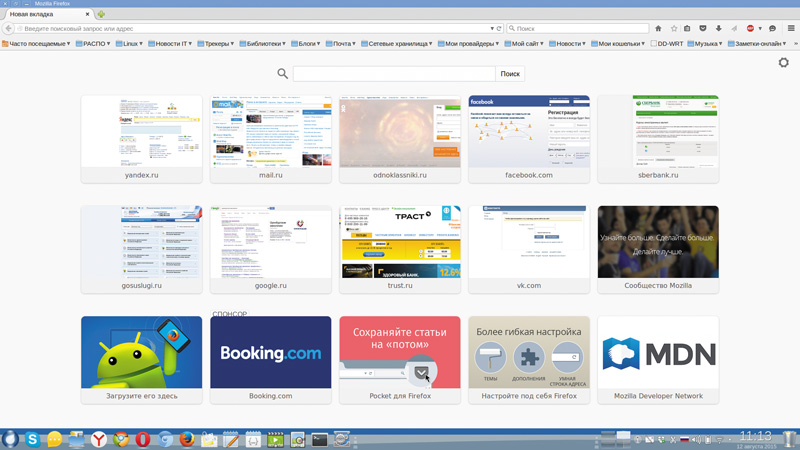Image resolution: width=800 pixels, height=450 pixels.
Task: Open the video player icon in the taskbar
Action: (x=275, y=439)
